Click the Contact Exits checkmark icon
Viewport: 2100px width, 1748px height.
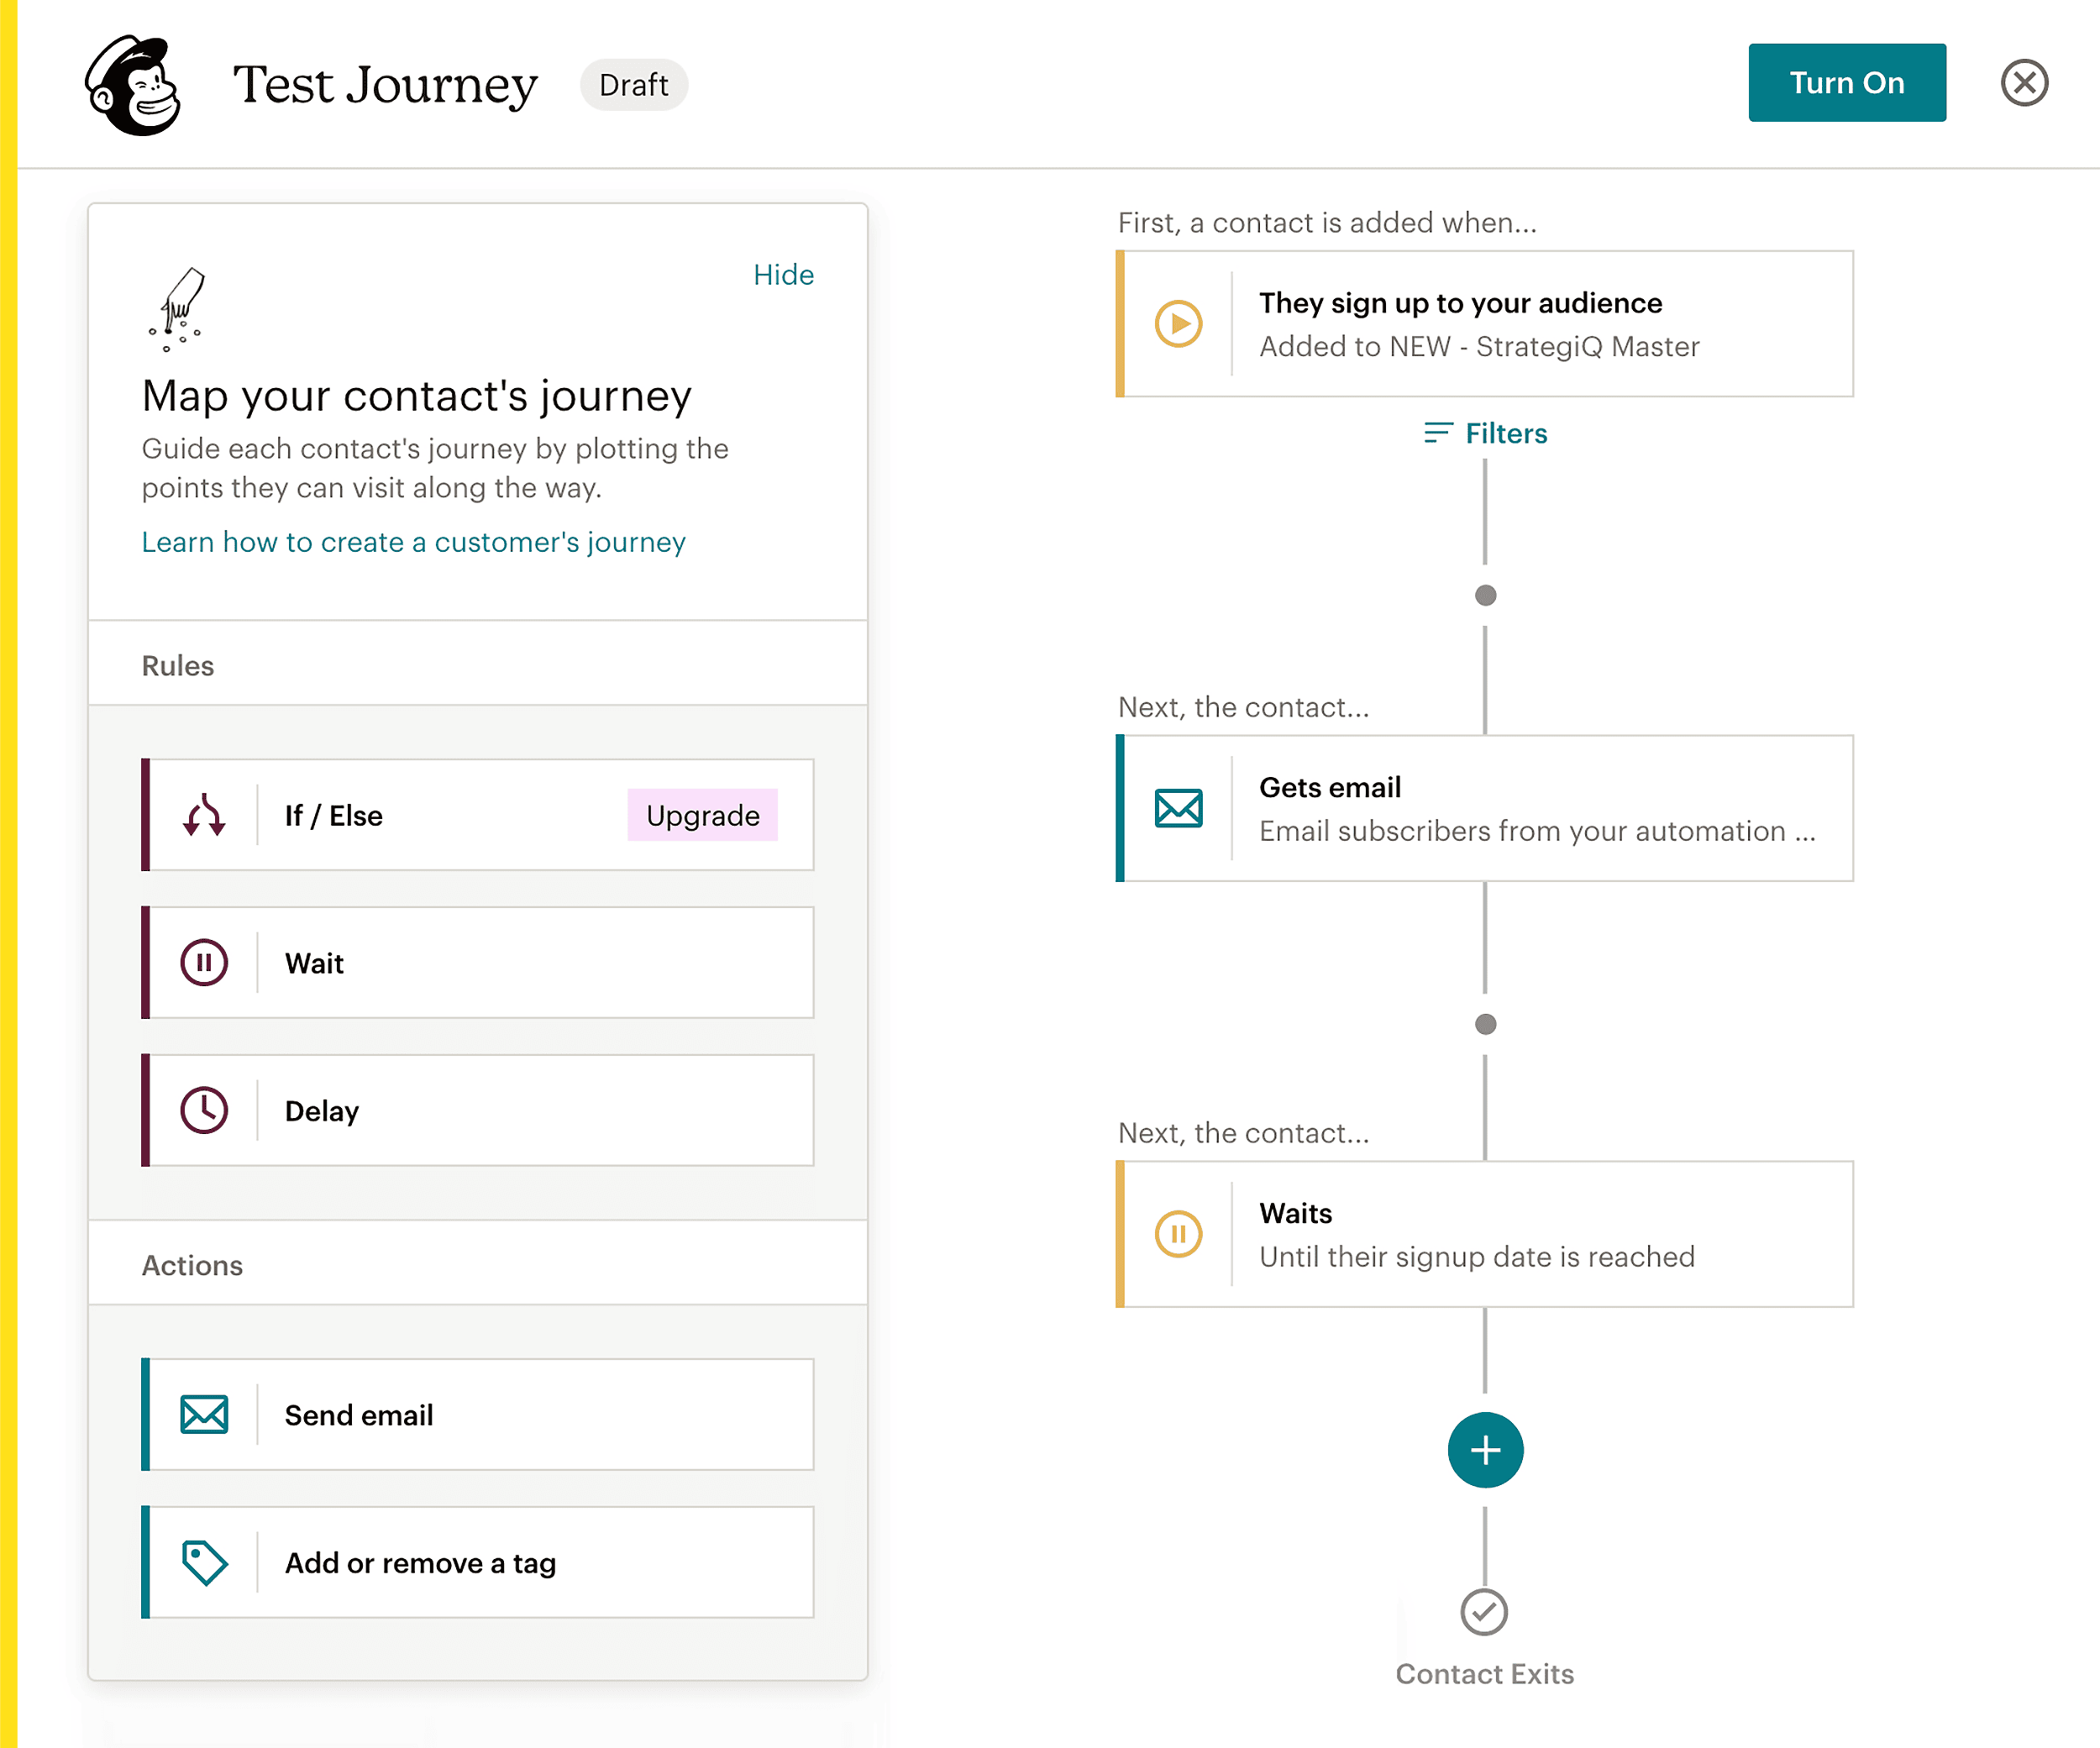tap(1484, 1612)
